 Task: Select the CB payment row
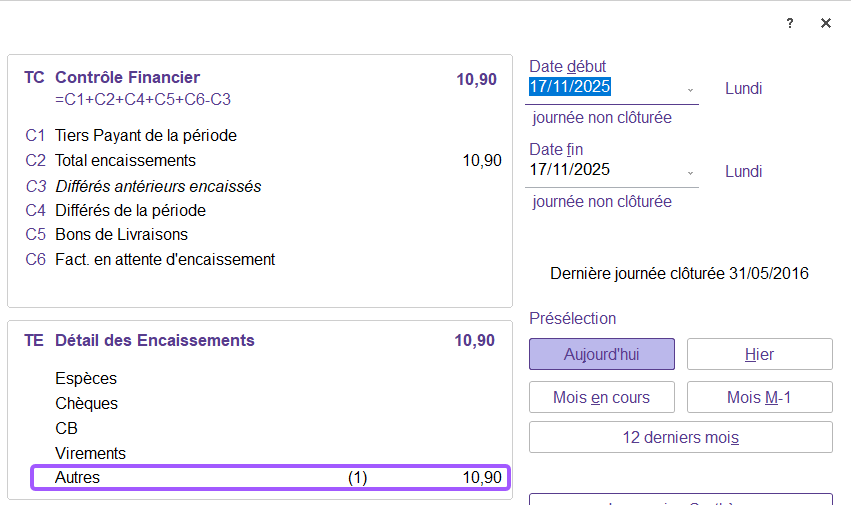(66, 428)
